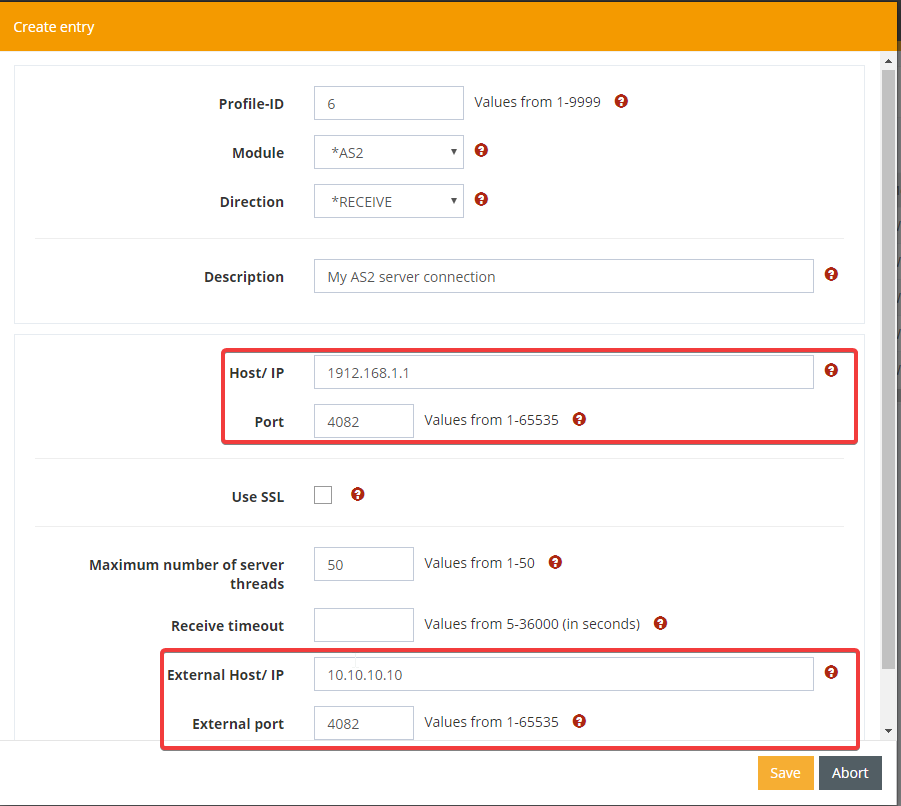The height and width of the screenshot is (806, 901).
Task: Click into the empty Receive timeout field
Action: [x=363, y=625]
